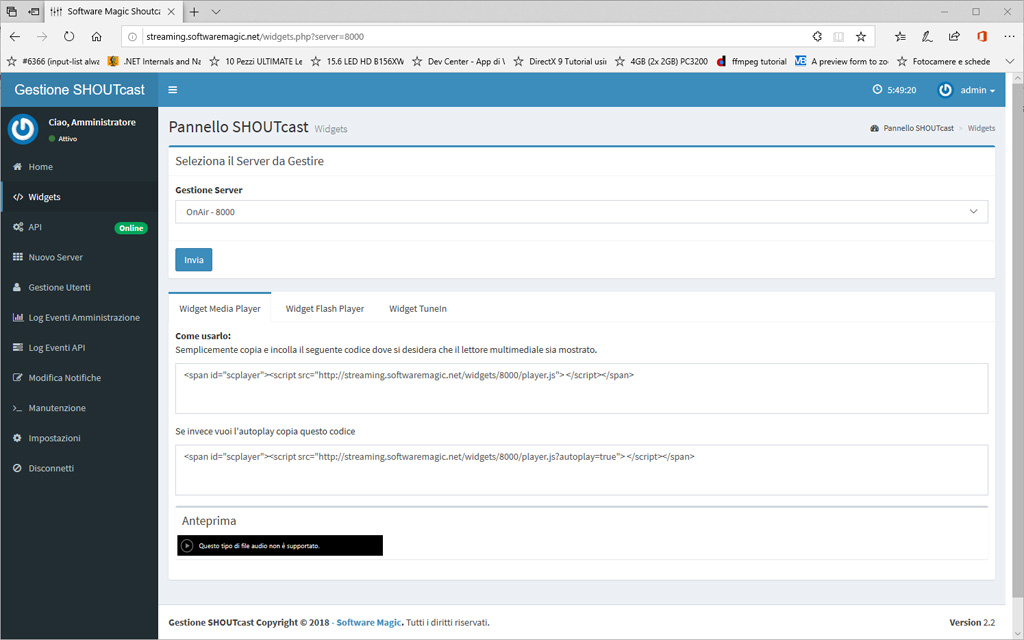
Task: Click the Invia button
Action: point(193,260)
